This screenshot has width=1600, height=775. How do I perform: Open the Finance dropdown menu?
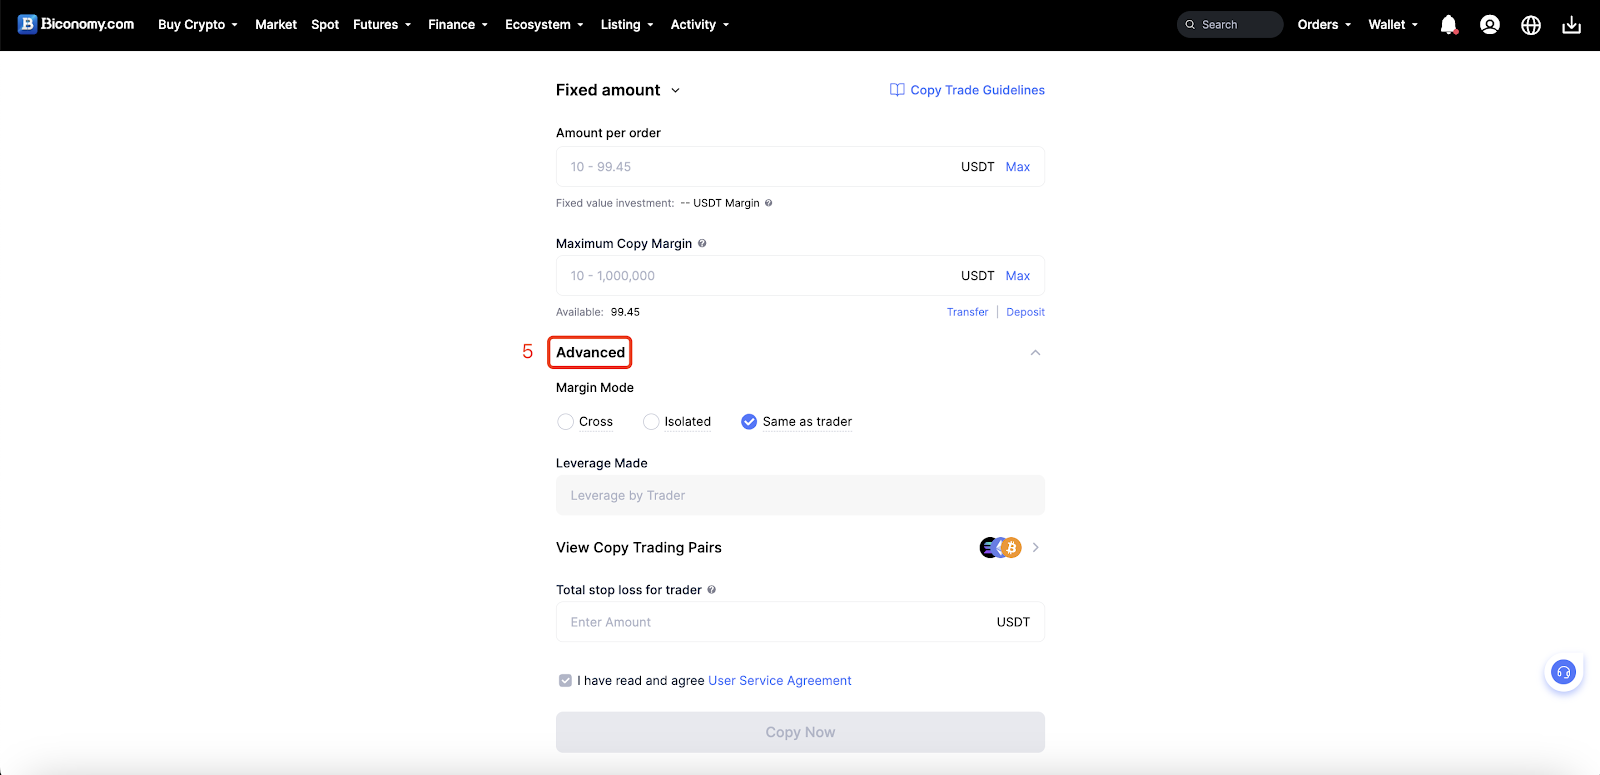tap(458, 25)
